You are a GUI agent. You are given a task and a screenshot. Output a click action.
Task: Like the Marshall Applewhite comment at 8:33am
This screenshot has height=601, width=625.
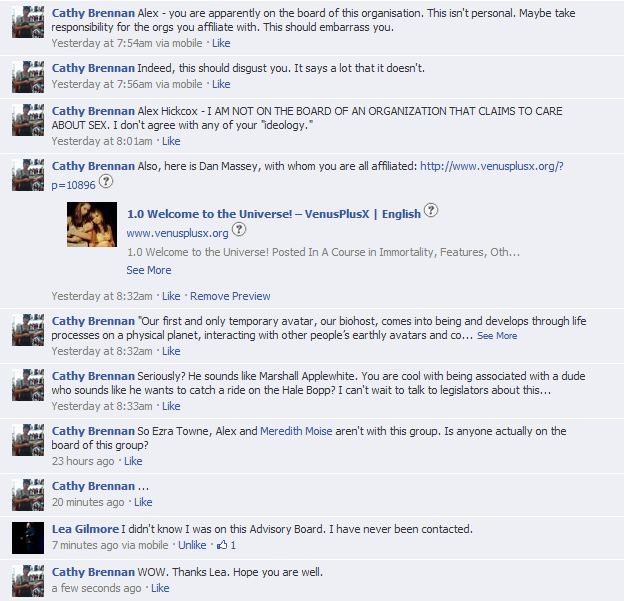(x=171, y=406)
